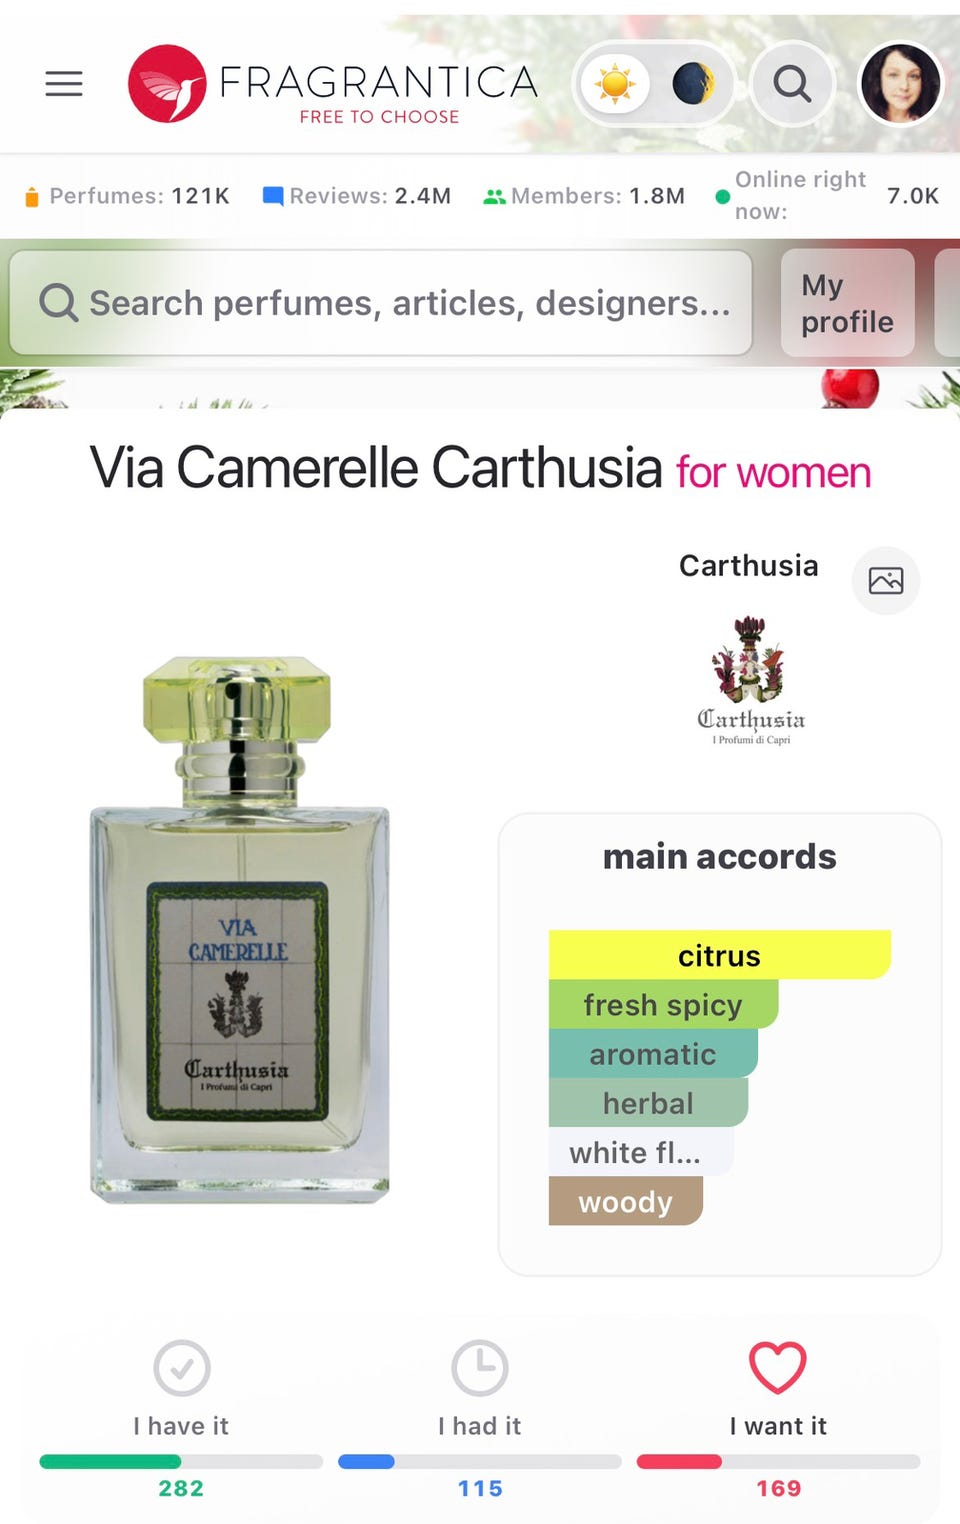Expand the truncated white fl... accord
Viewport: 960px width, 1524px height.
[641, 1152]
